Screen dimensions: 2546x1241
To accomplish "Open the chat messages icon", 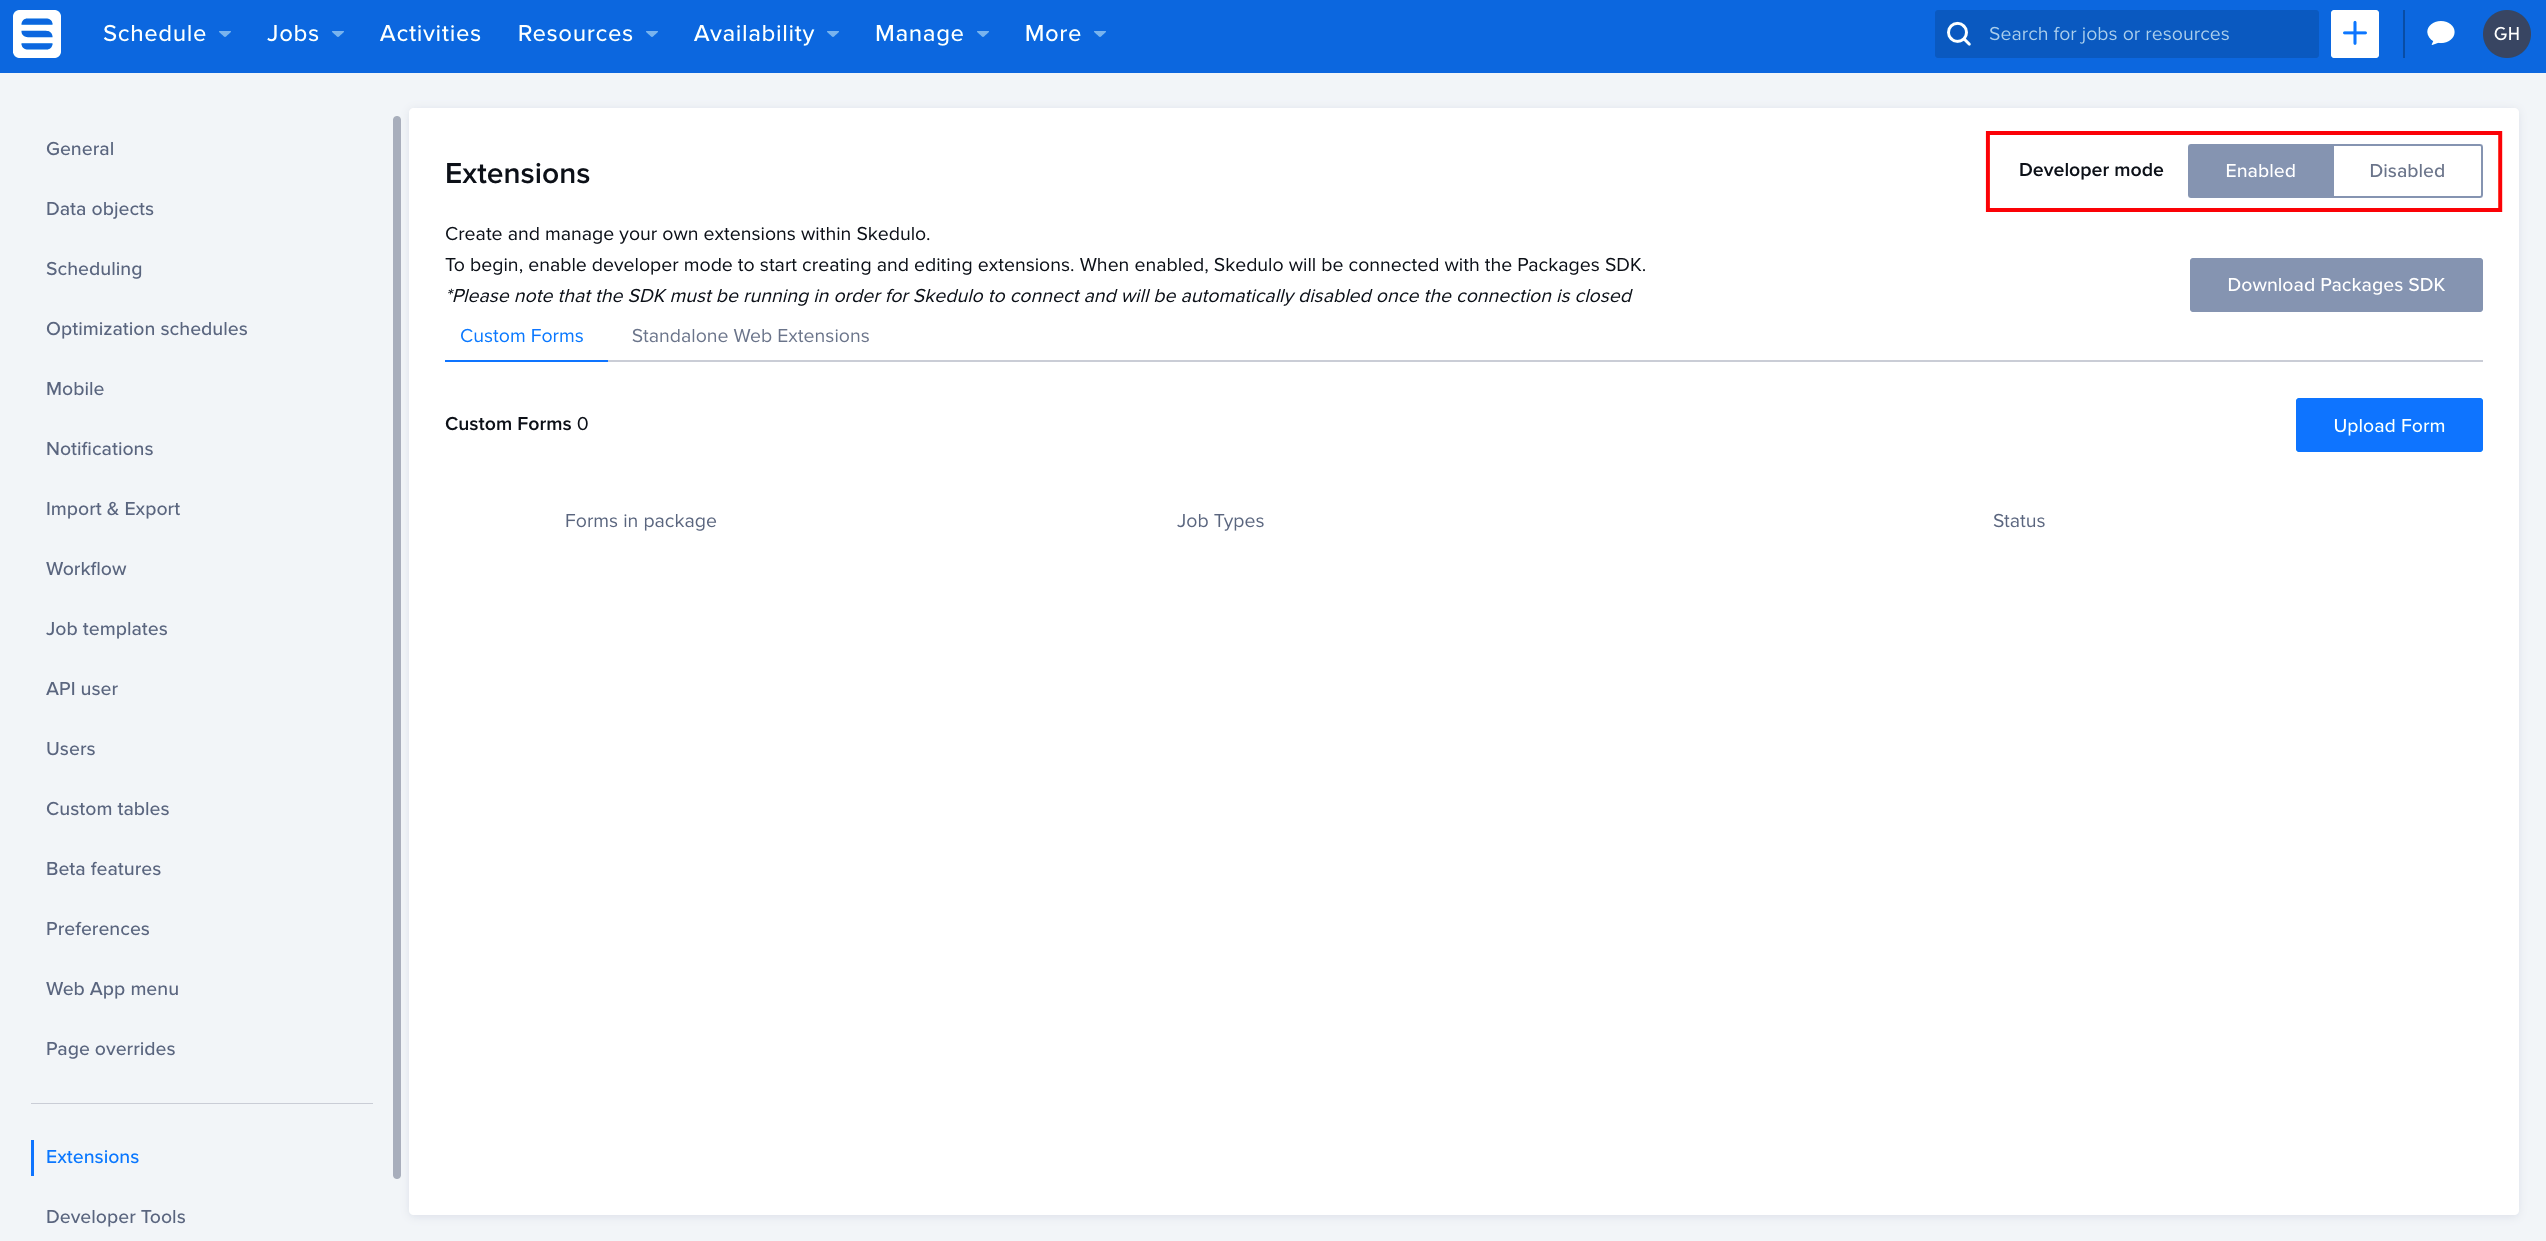I will 2440,33.
